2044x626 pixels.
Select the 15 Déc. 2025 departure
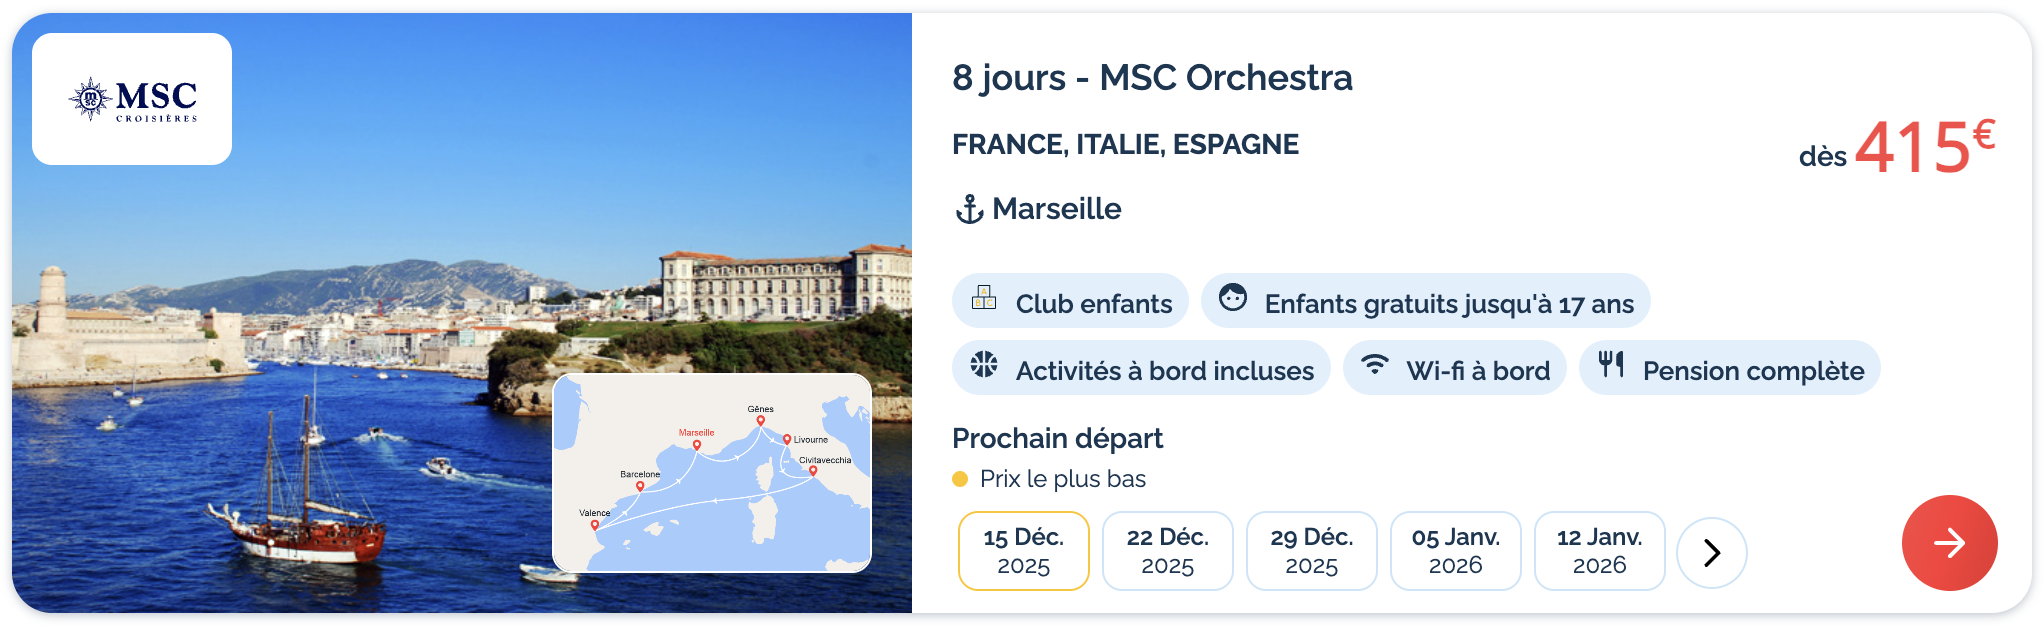click(1023, 551)
